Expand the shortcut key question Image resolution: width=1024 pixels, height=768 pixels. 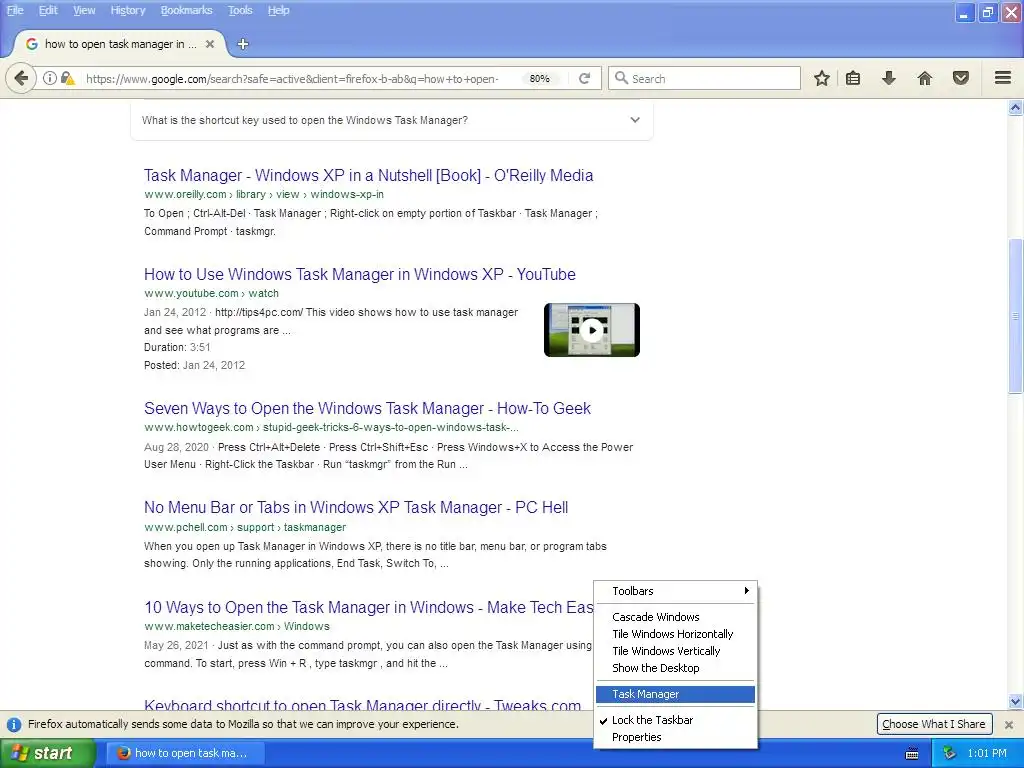[392, 120]
